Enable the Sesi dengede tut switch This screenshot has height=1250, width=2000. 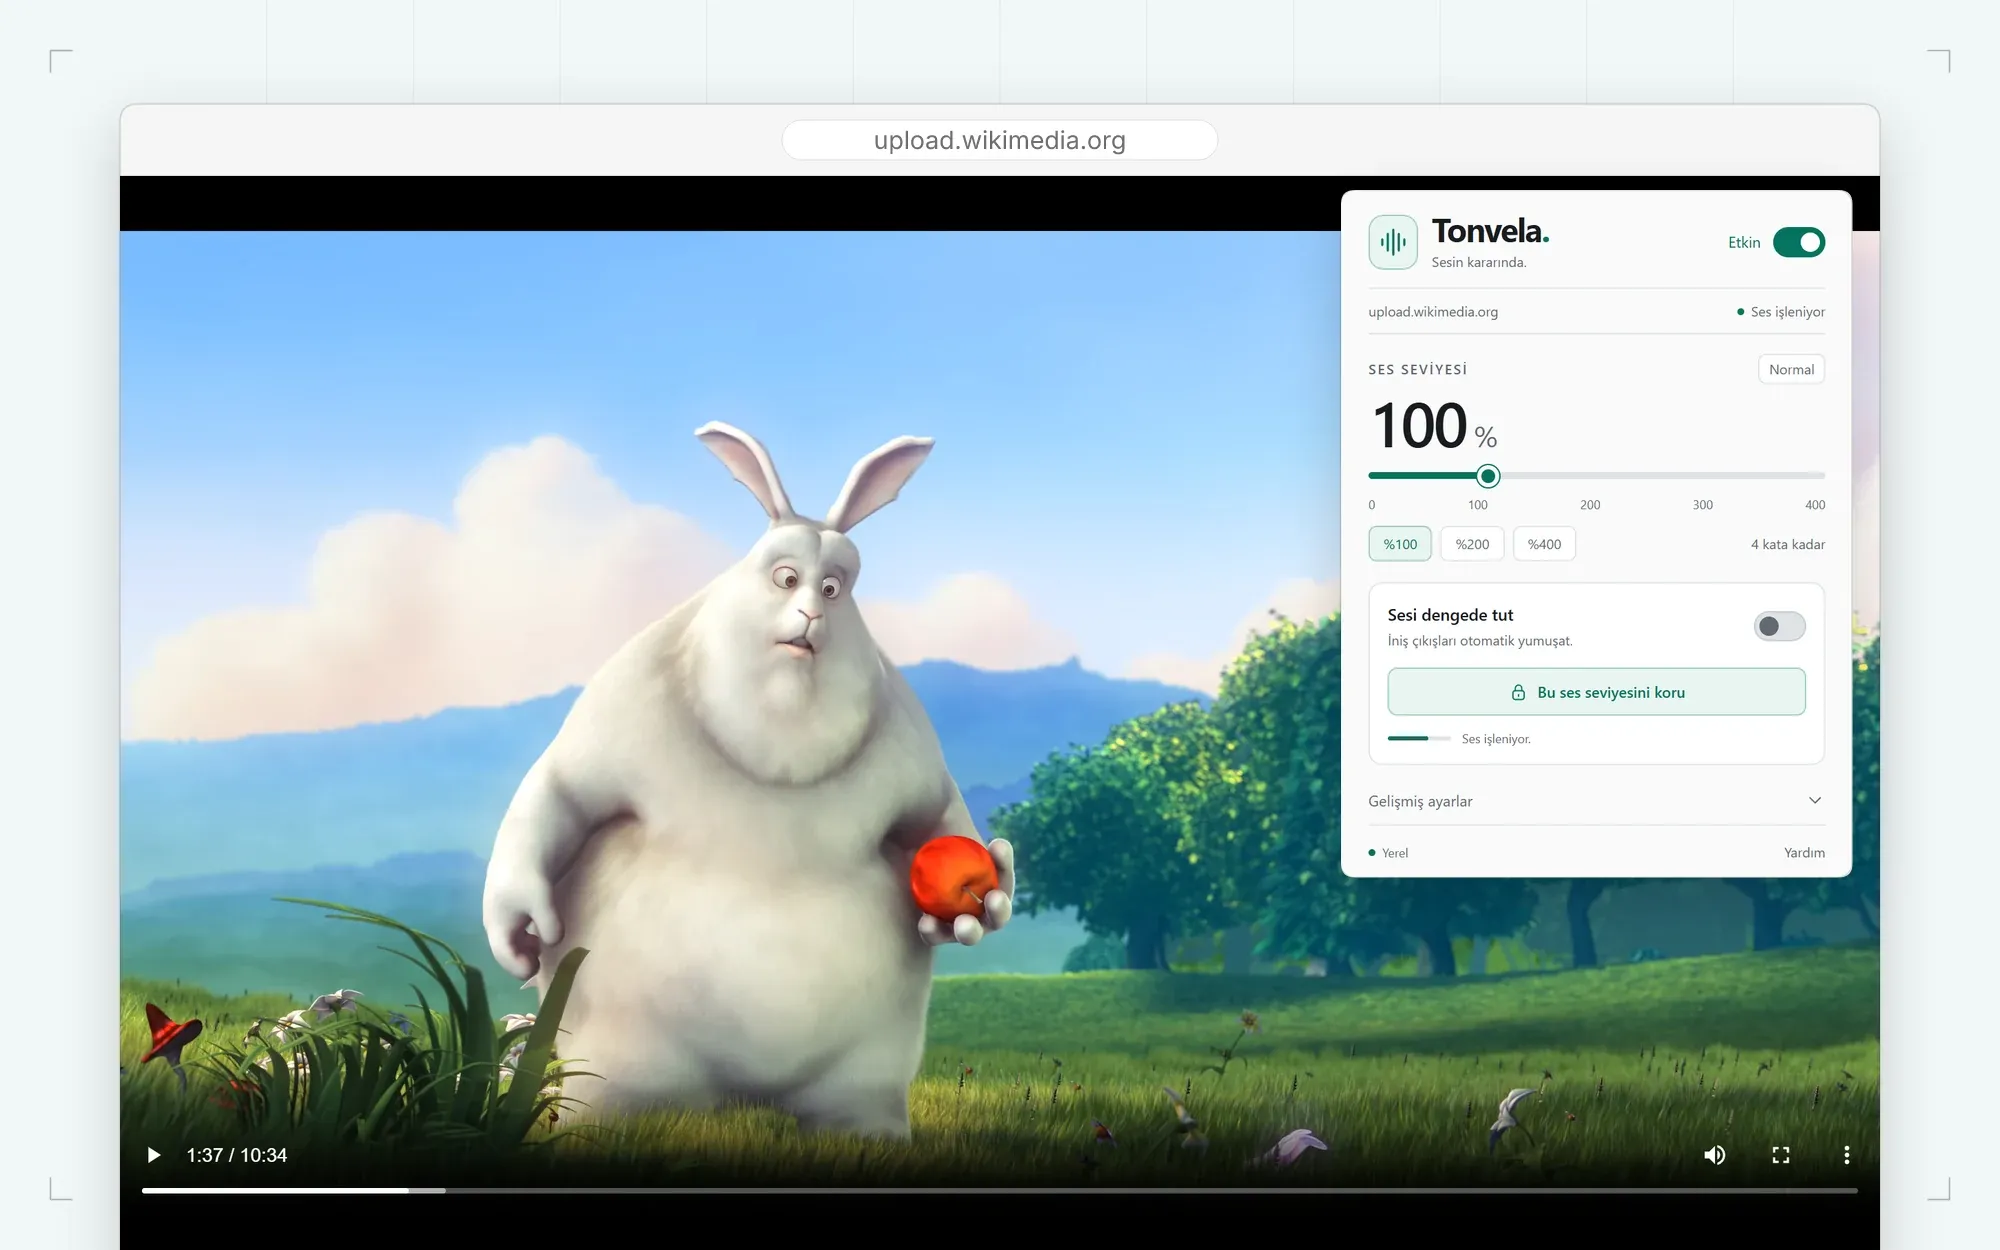pyautogui.click(x=1779, y=626)
